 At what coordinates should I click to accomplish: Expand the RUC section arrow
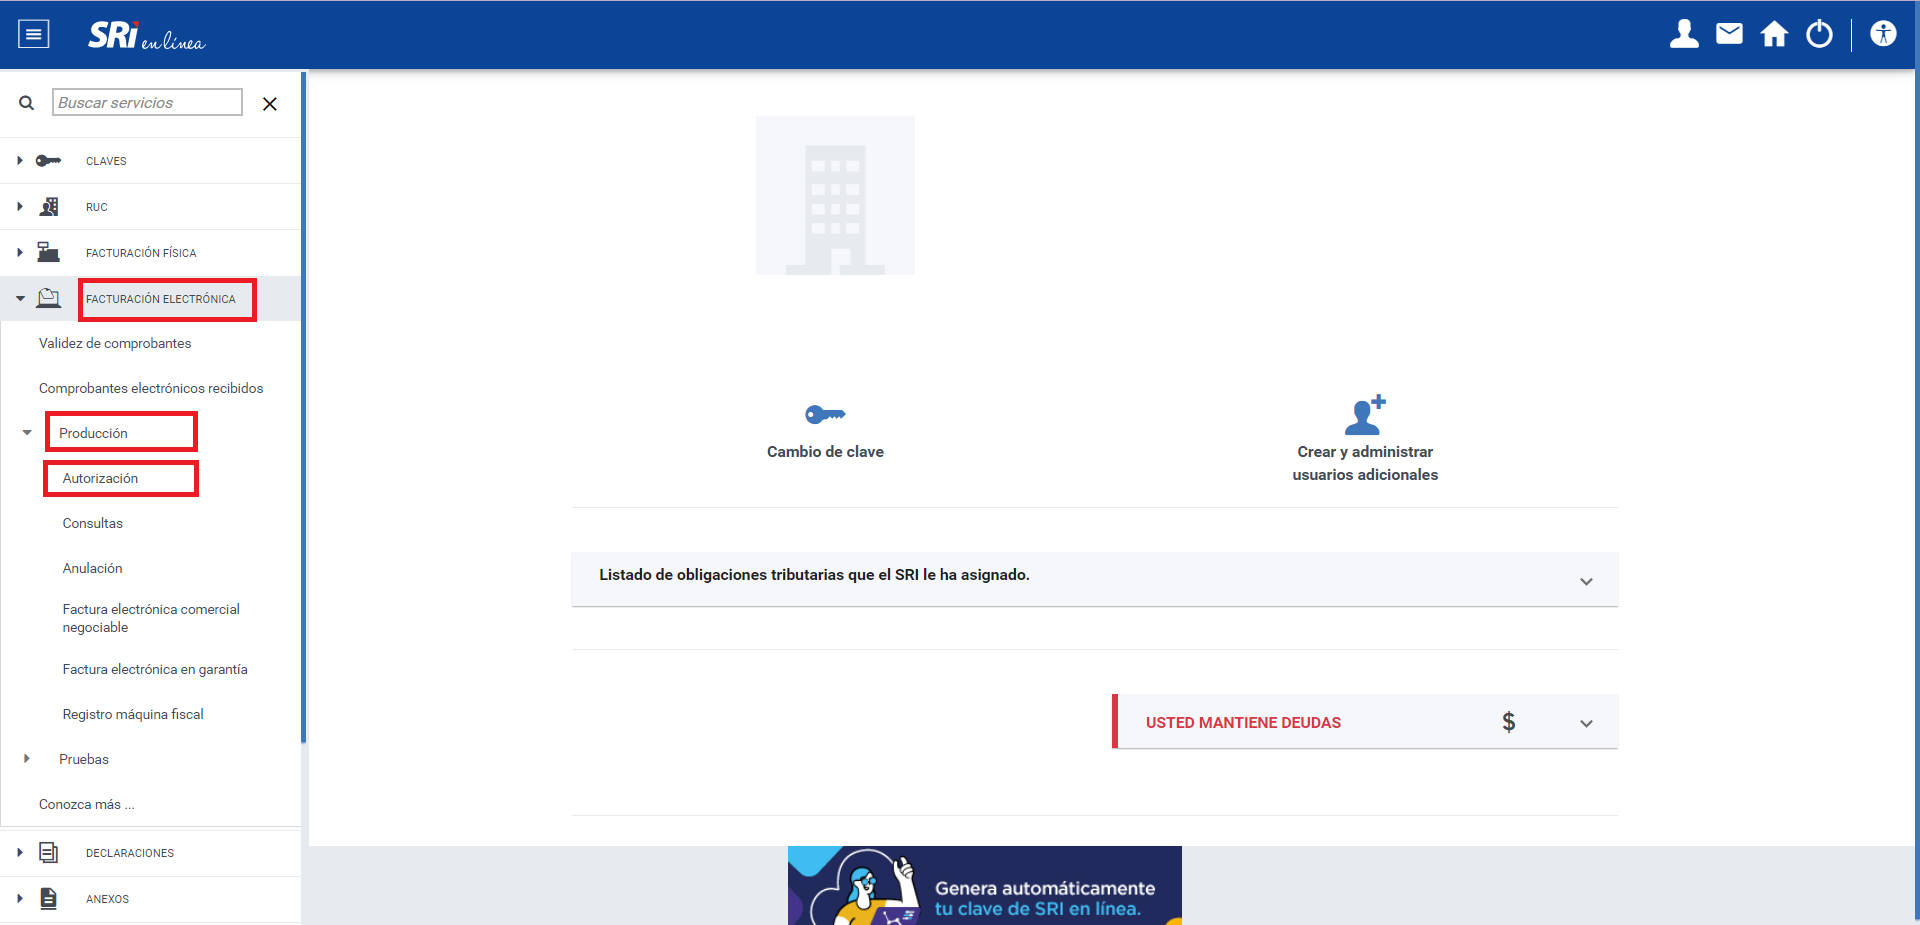(x=19, y=206)
